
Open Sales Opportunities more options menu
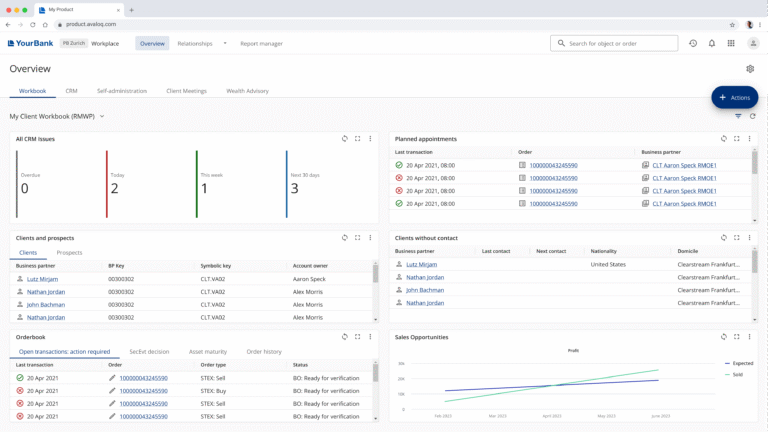click(x=750, y=337)
